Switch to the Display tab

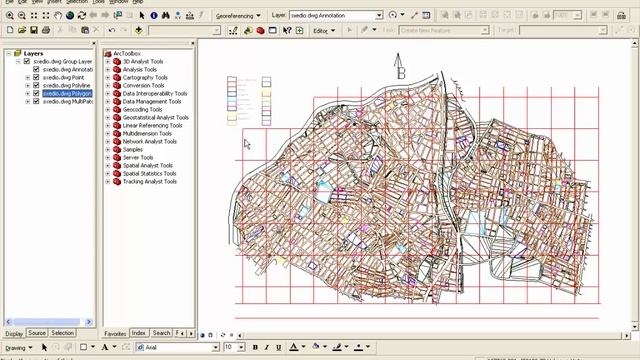(14, 334)
